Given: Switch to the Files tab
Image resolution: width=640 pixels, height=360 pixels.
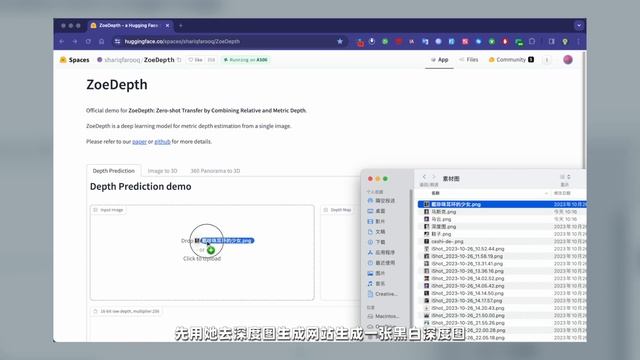Looking at the screenshot, I should click(x=468, y=60).
